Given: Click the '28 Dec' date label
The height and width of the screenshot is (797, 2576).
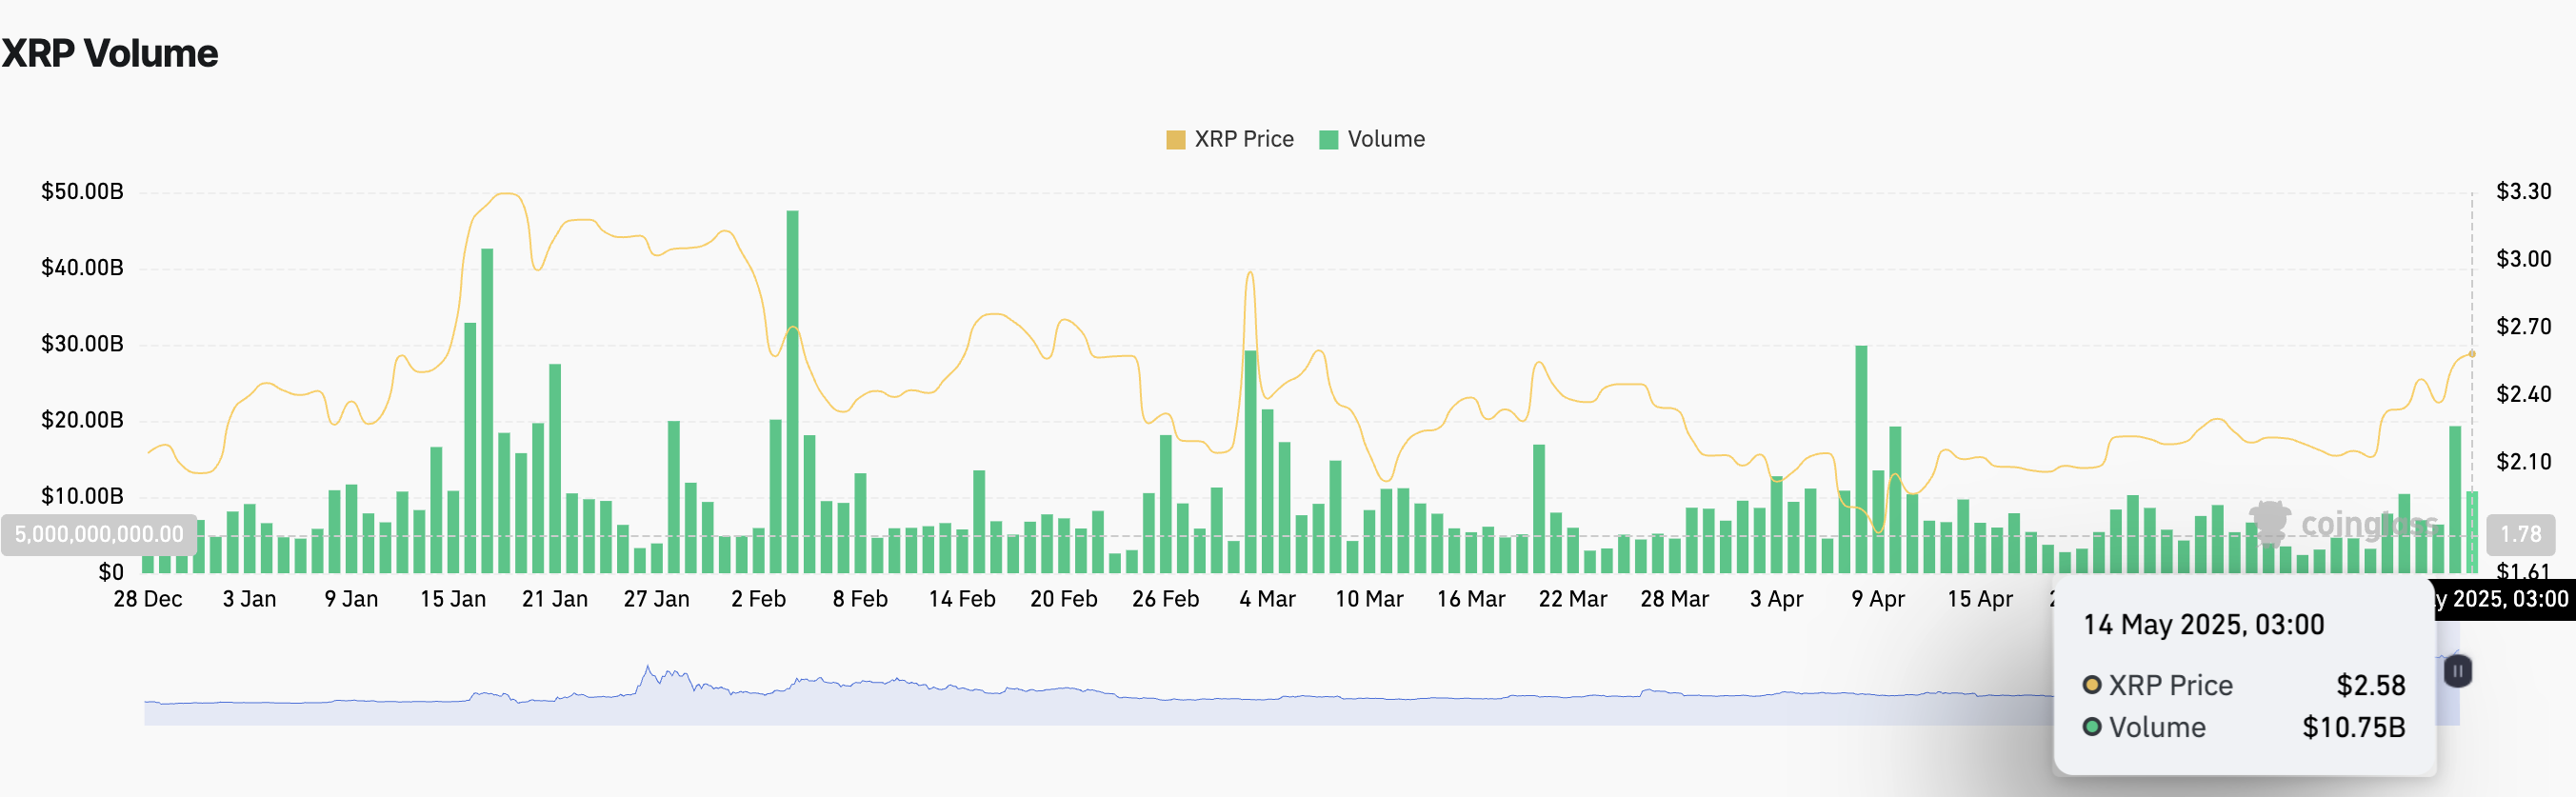Looking at the screenshot, I should point(148,599).
